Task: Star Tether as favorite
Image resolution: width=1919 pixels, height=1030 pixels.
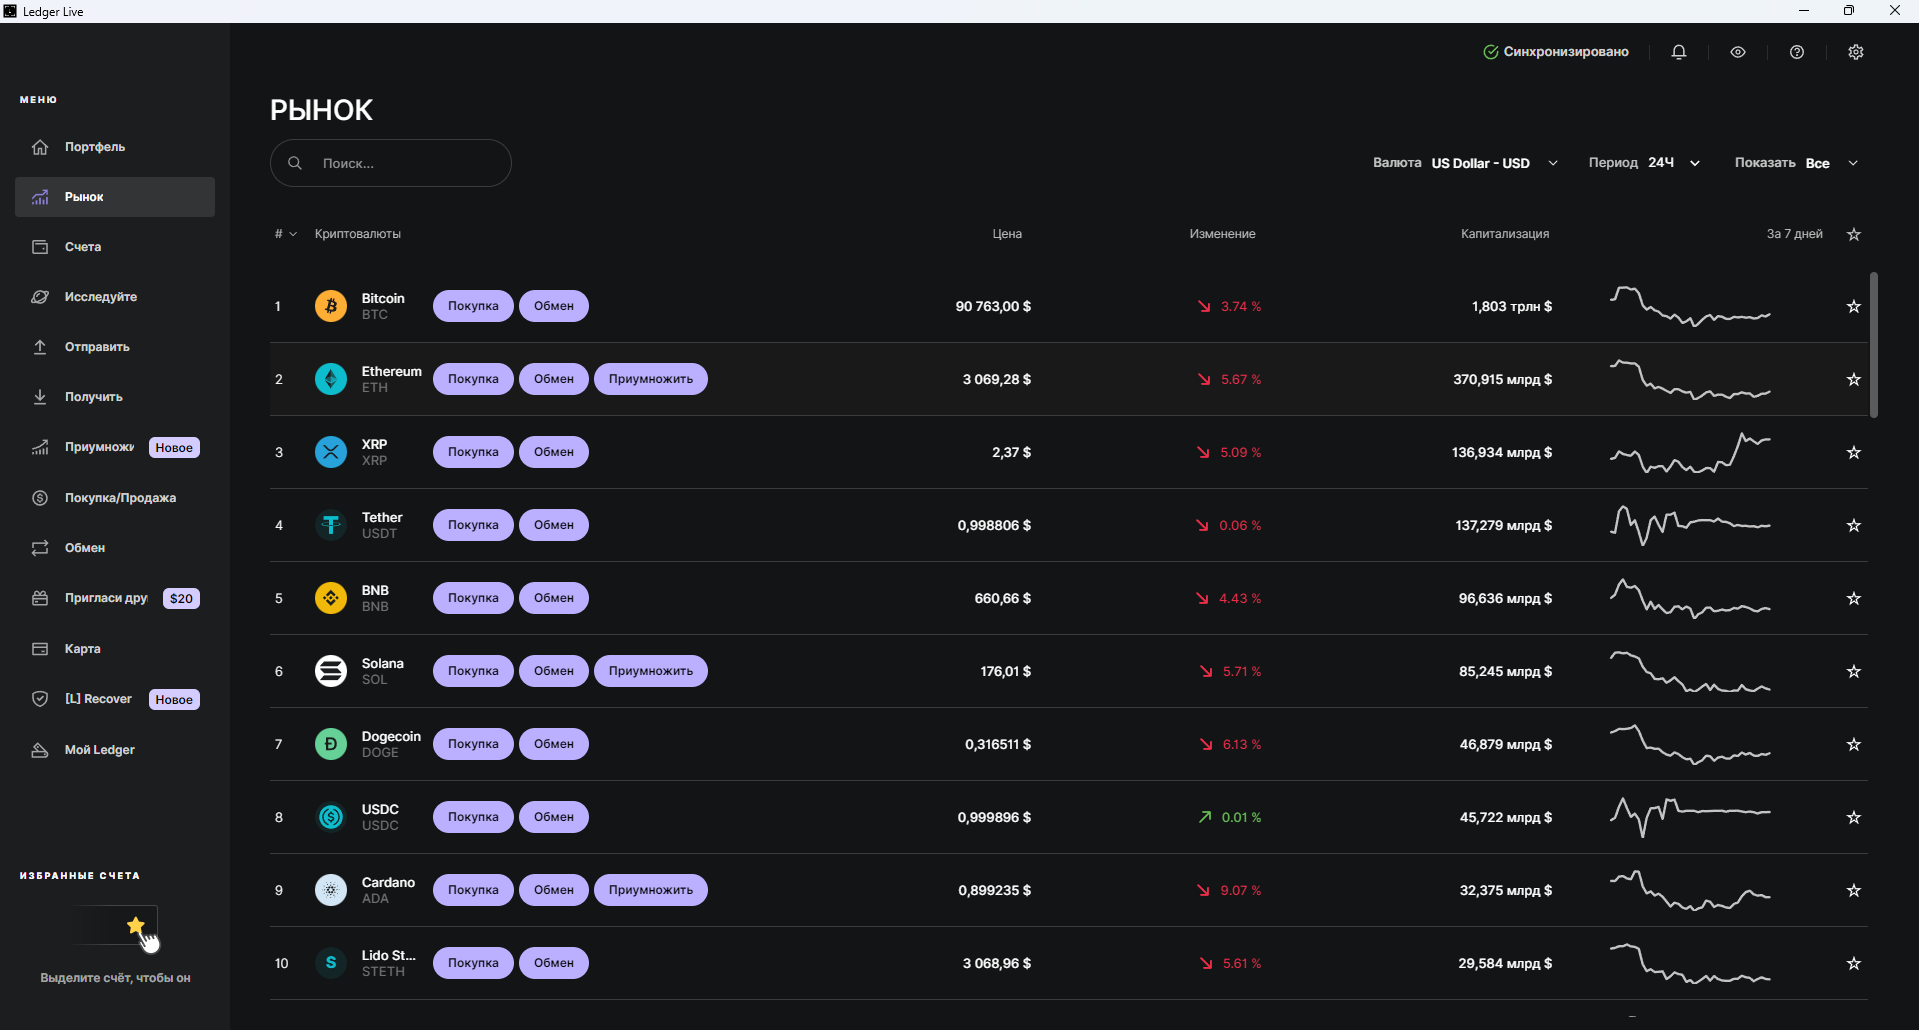Action: 1854,525
